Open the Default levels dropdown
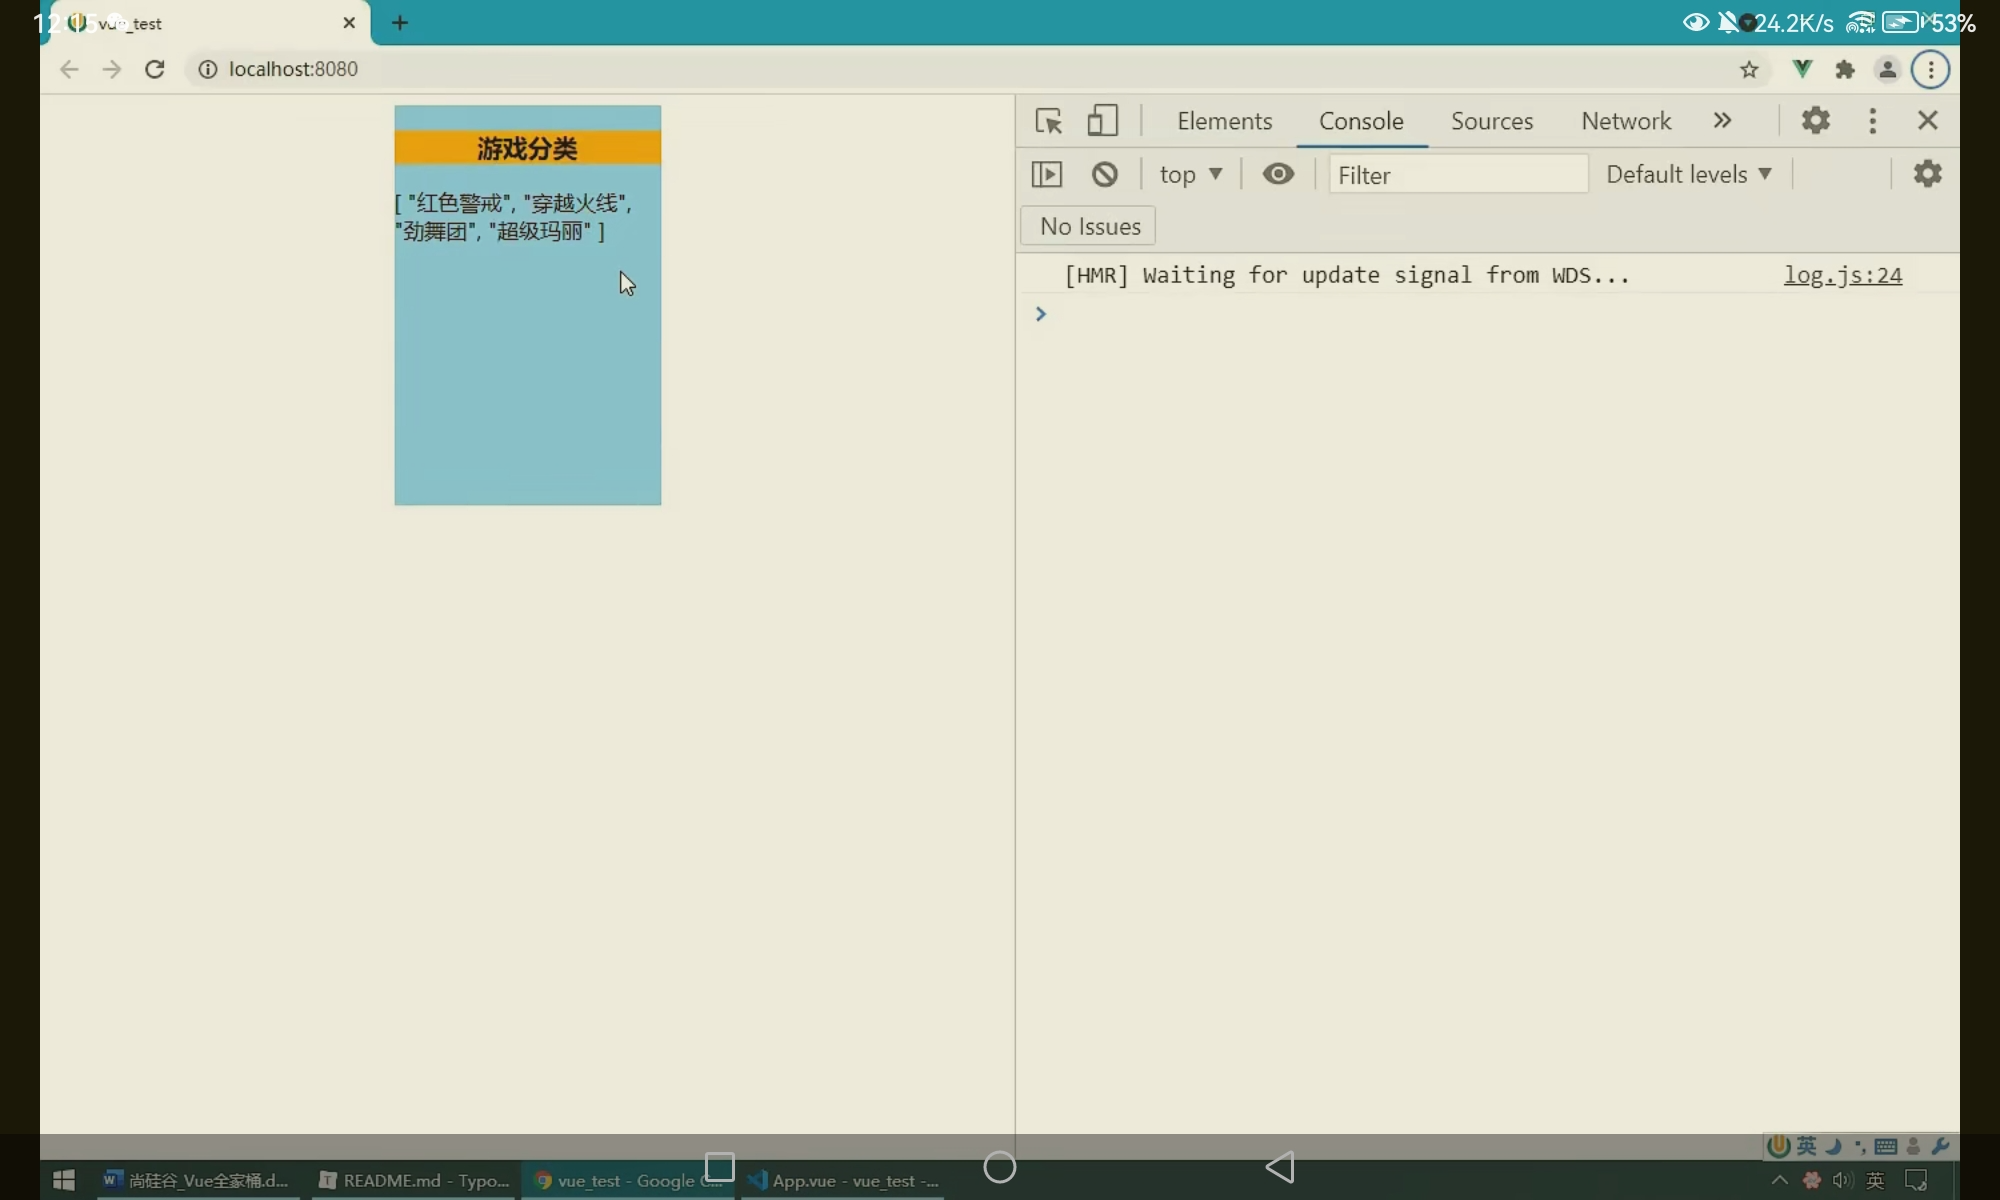Viewport: 2000px width, 1200px height. (x=1688, y=174)
